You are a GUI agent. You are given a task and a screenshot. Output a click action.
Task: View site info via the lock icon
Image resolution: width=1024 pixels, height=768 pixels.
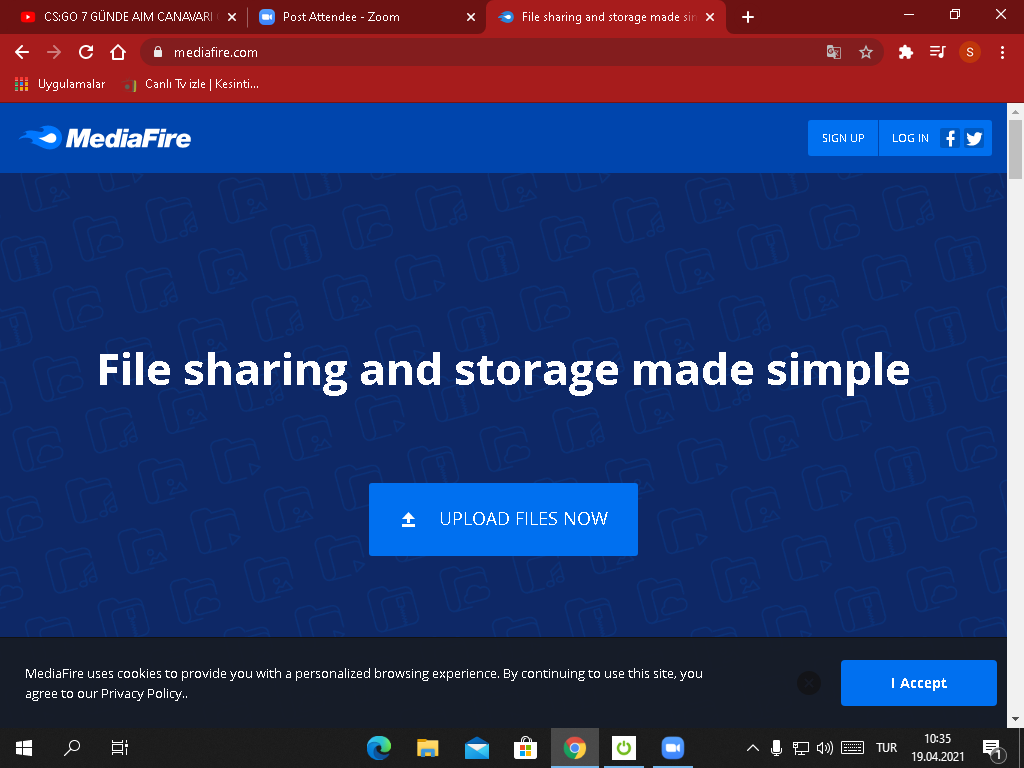click(x=157, y=52)
